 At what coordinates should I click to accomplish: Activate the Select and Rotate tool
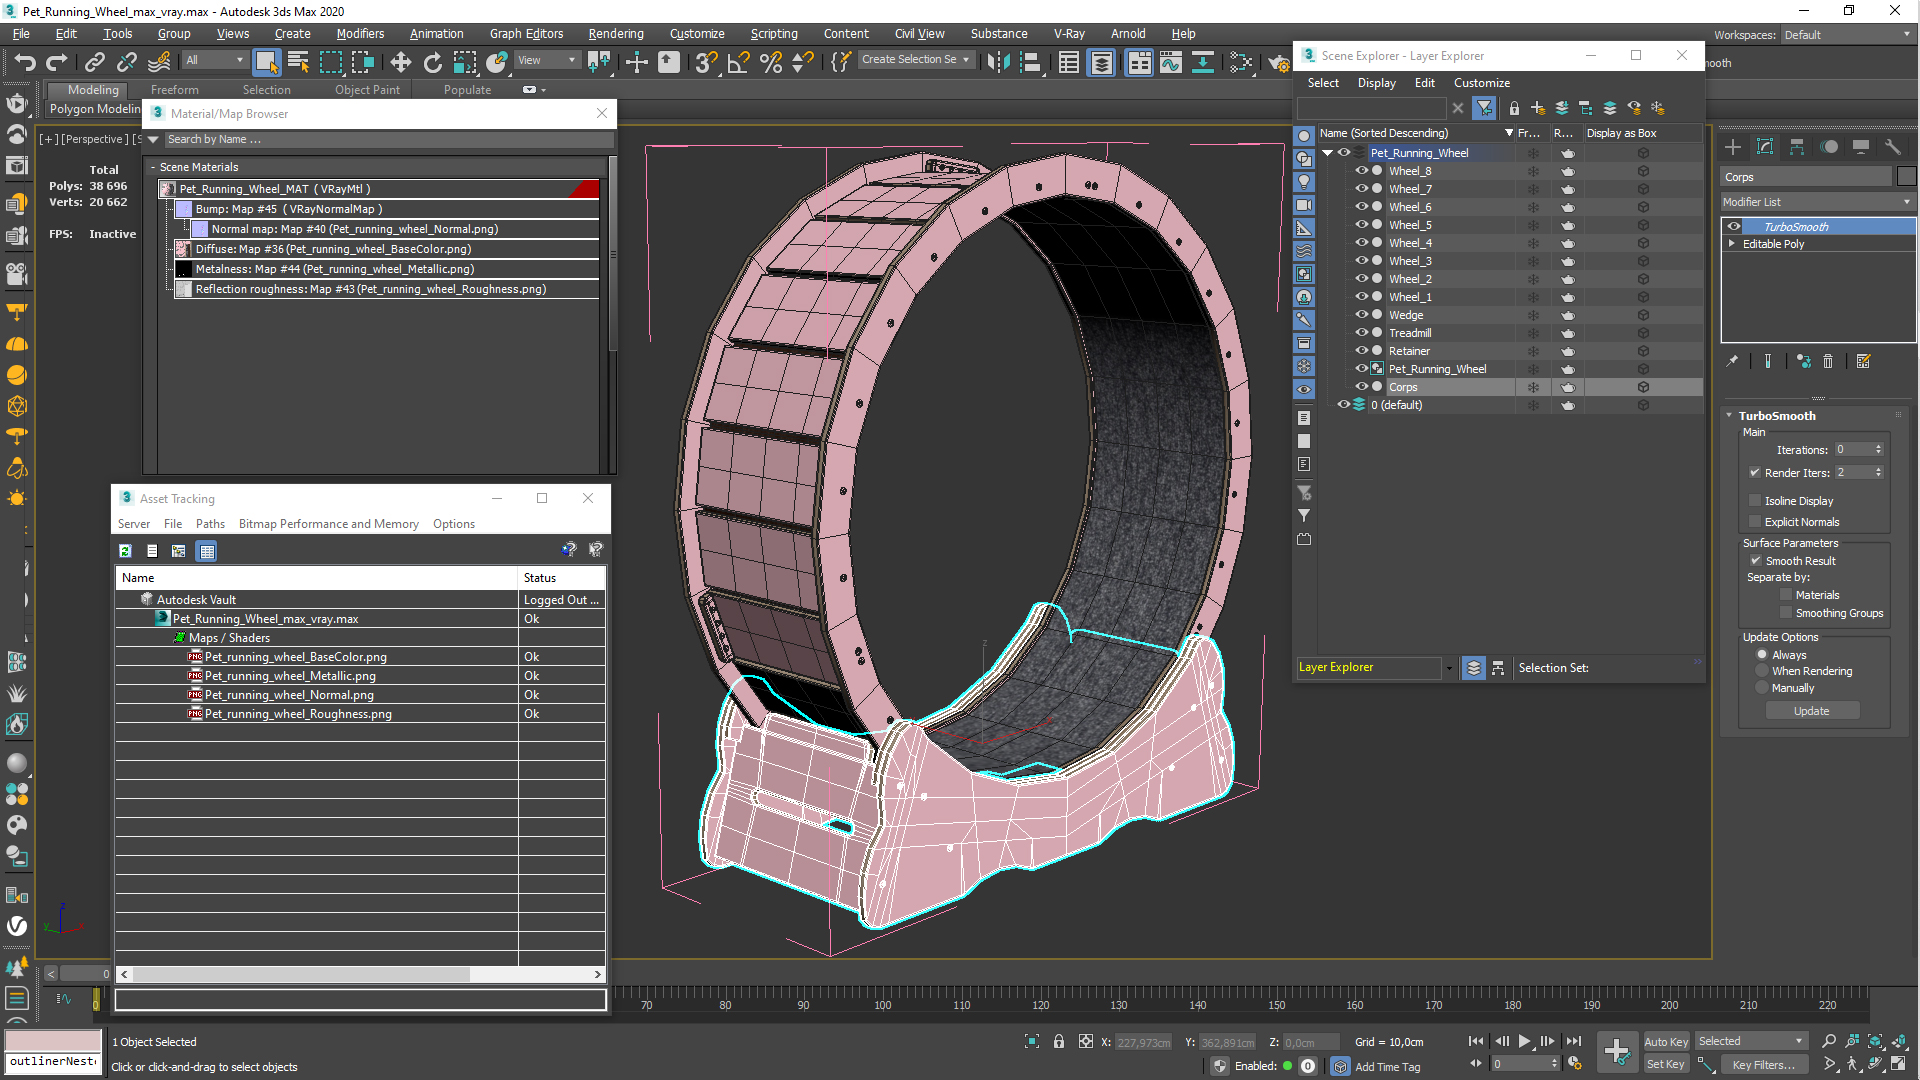[432, 62]
